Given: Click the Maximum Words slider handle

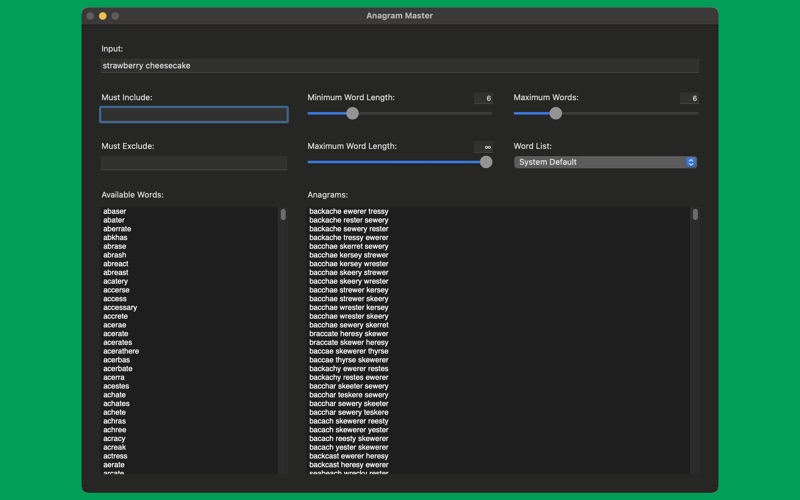Looking at the screenshot, I should [556, 113].
